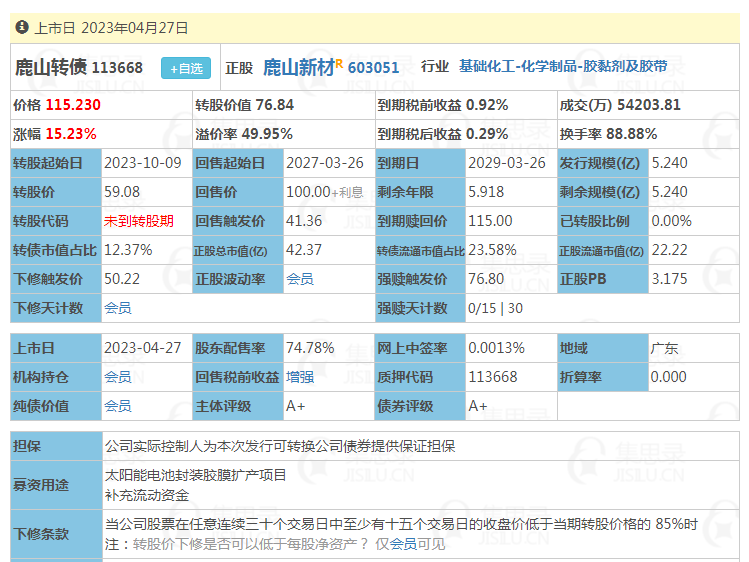Select 下修条款 condition sentence
The width and height of the screenshot is (749, 562).
[x=401, y=524]
